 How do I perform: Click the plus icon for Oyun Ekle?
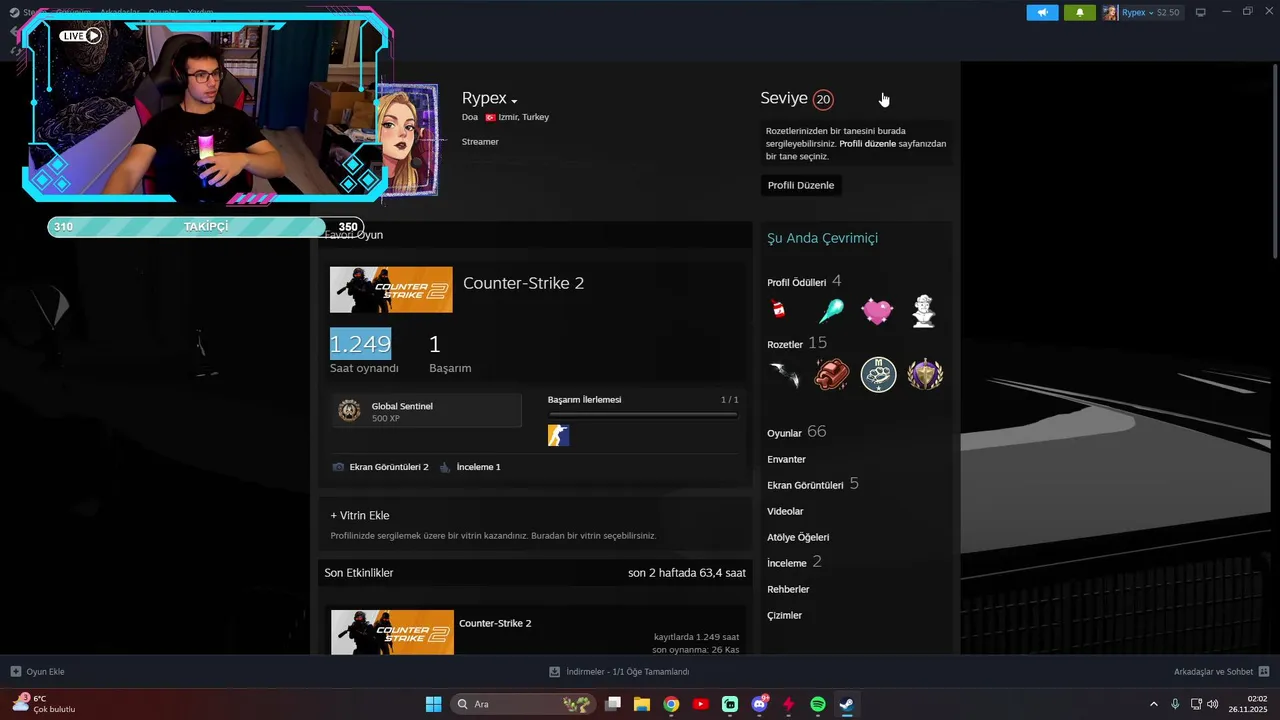coord(15,671)
